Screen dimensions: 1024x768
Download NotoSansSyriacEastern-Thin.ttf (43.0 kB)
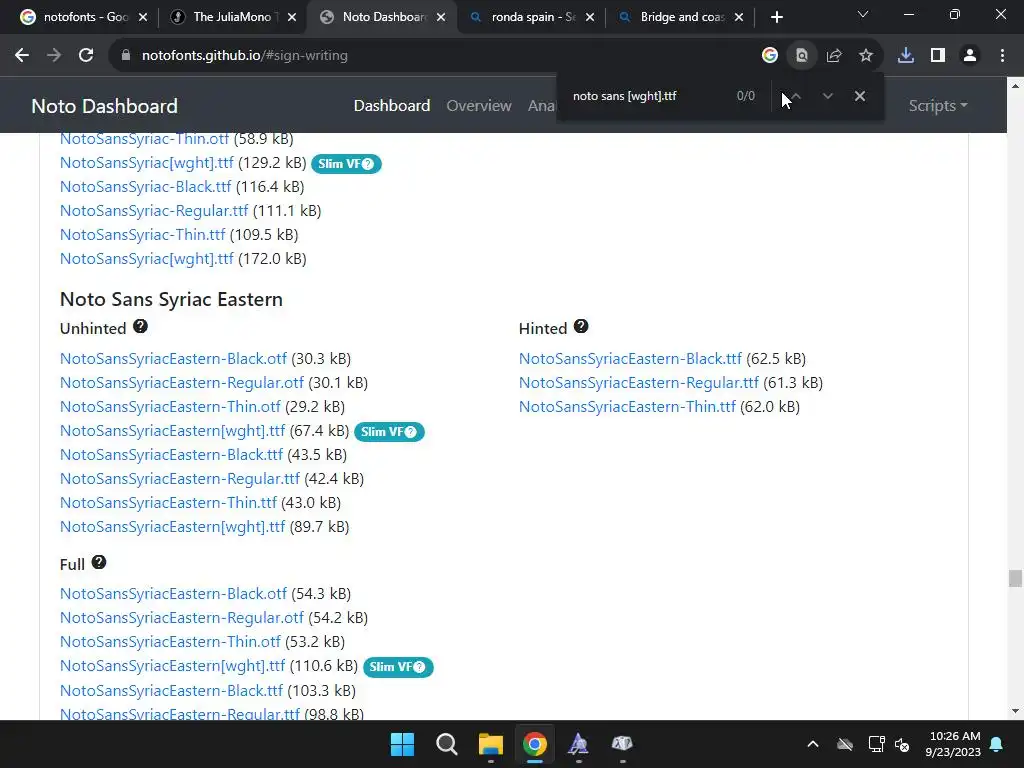coord(168,503)
